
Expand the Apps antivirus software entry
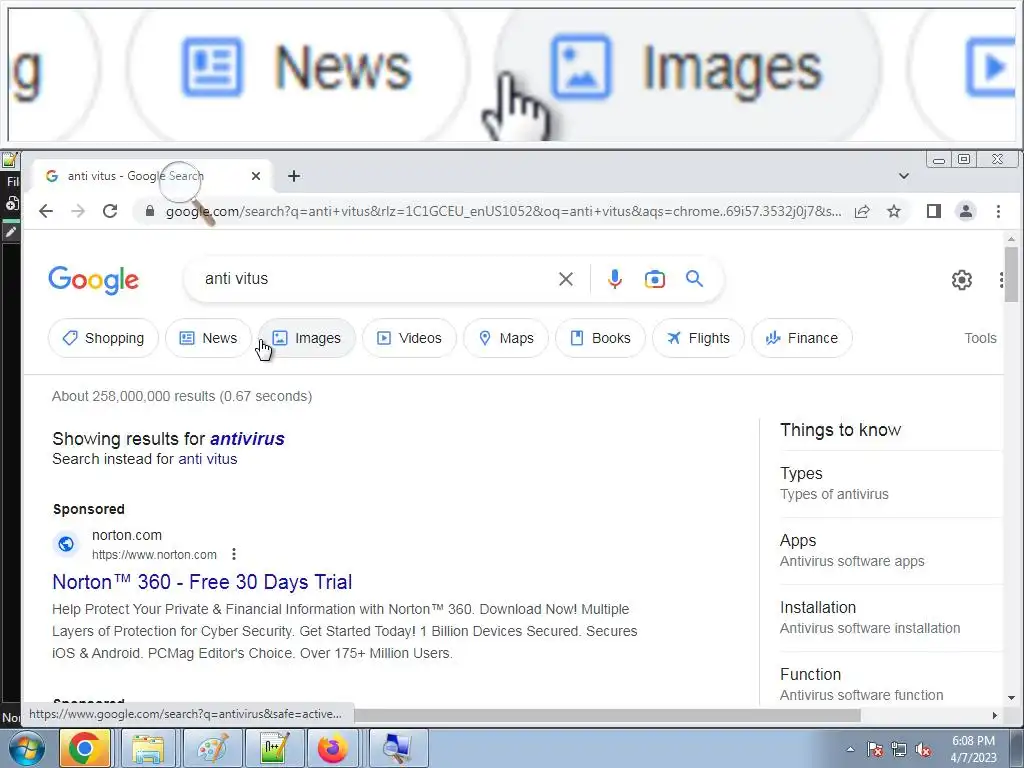889,551
